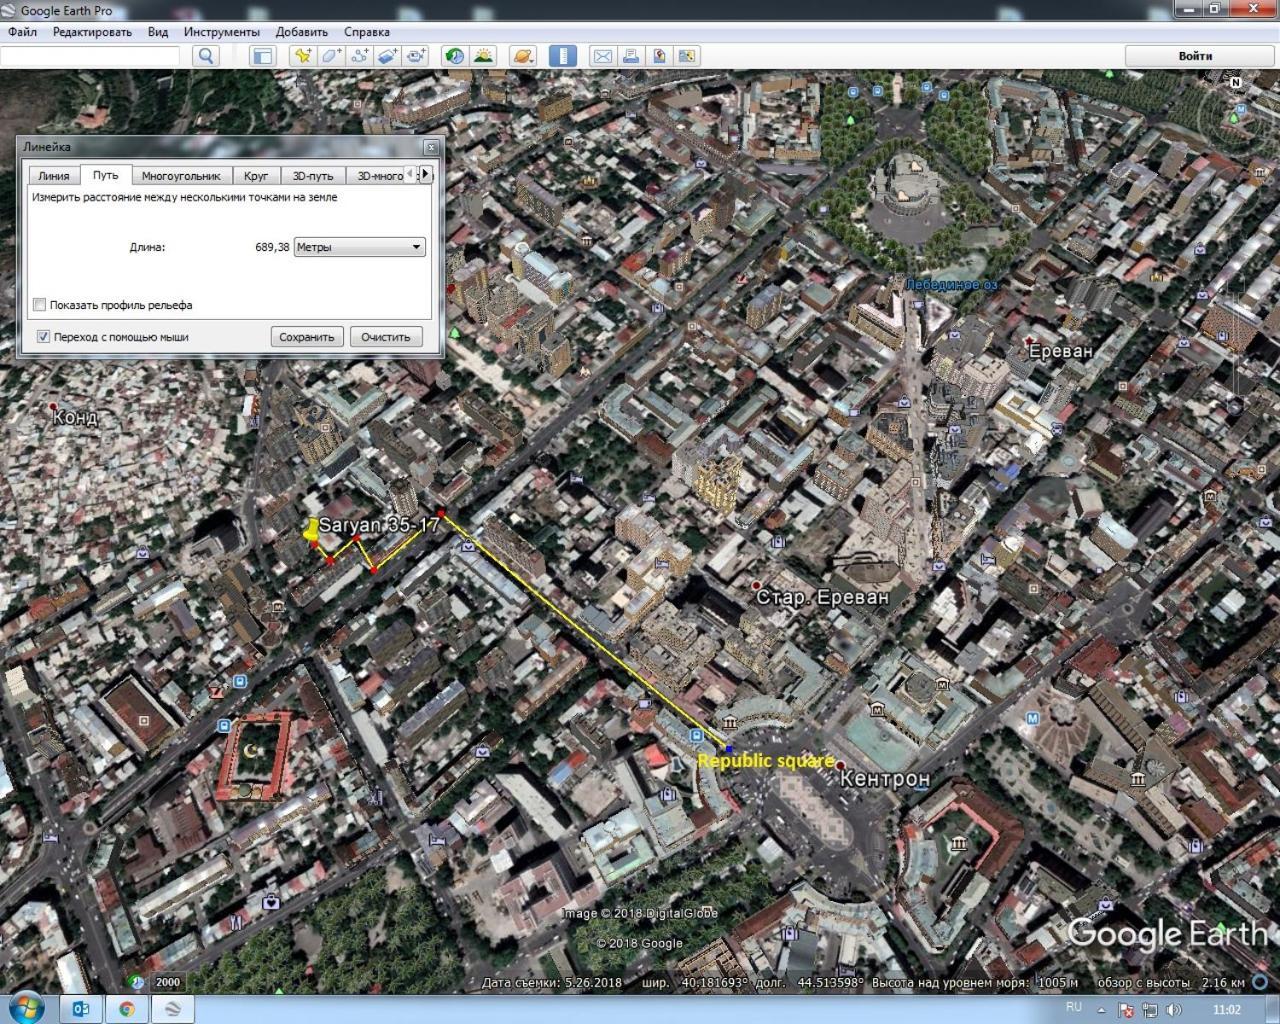Click the 'Конд' map label
This screenshot has width=1280, height=1024.
coord(76,417)
